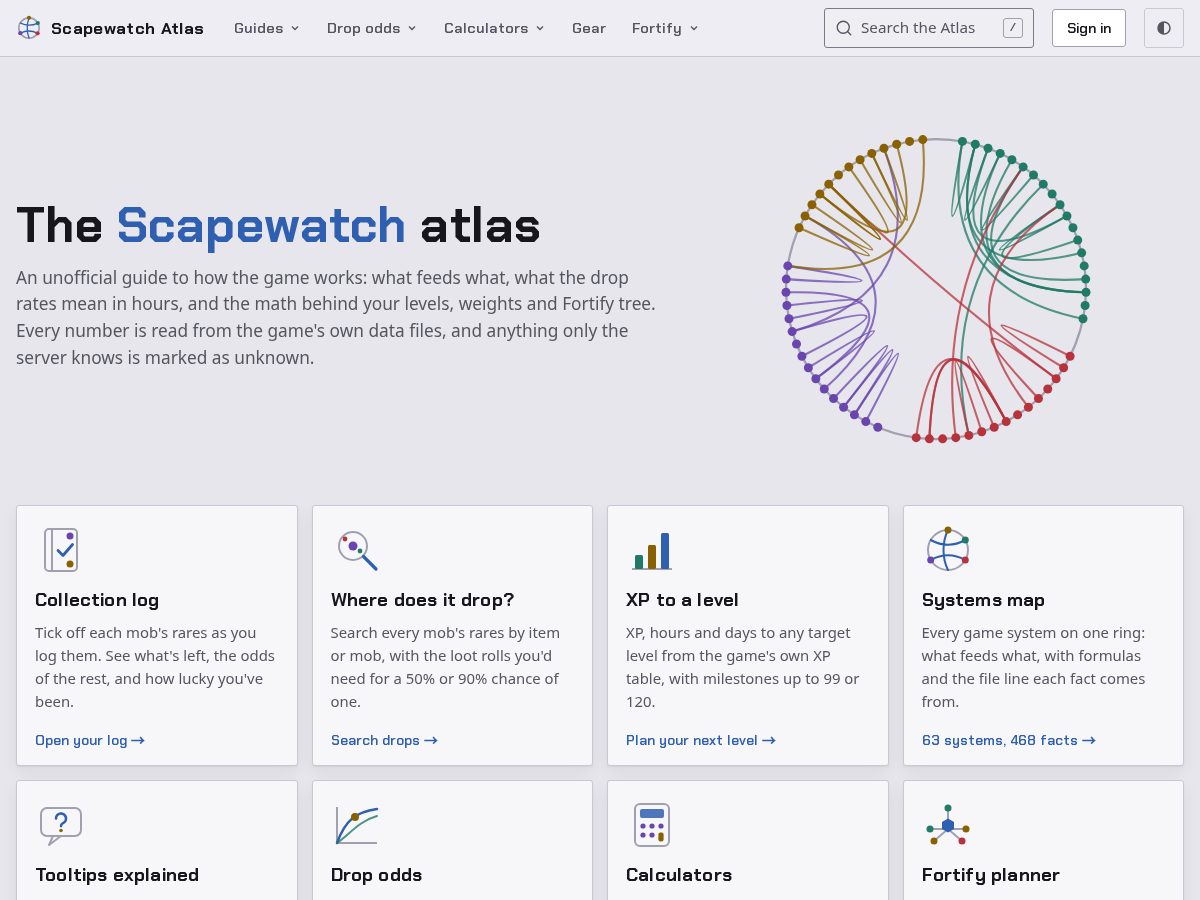The image size is (1200, 900).
Task: Open the Drop odds card heading
Action: click(376, 875)
